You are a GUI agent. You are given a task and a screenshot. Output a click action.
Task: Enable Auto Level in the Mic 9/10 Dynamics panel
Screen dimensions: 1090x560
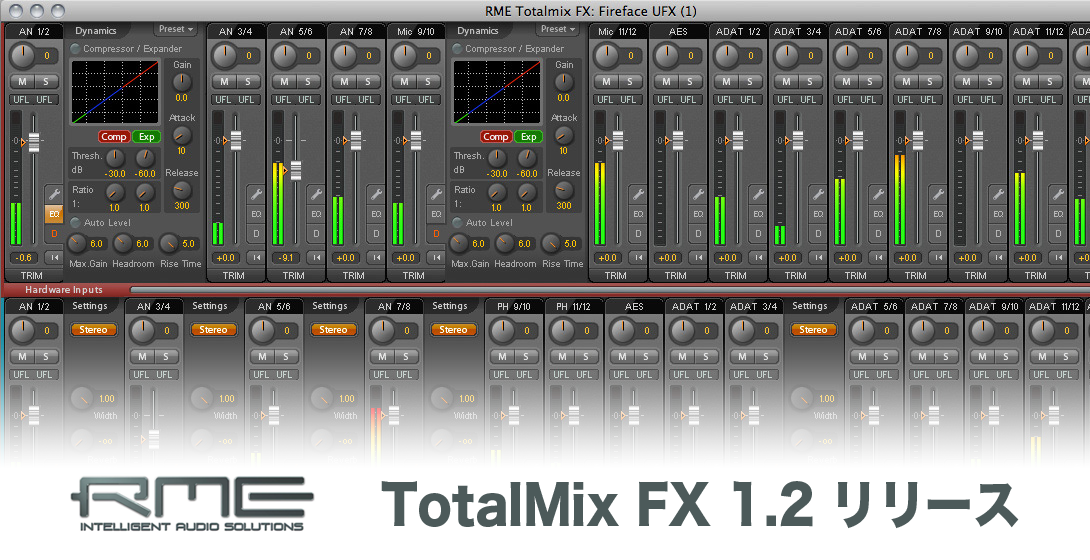pos(457,222)
